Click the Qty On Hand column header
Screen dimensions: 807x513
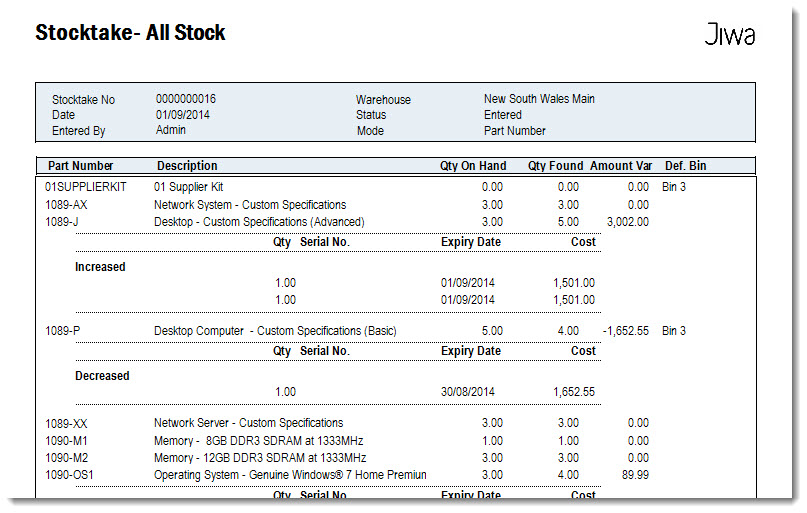pos(473,166)
